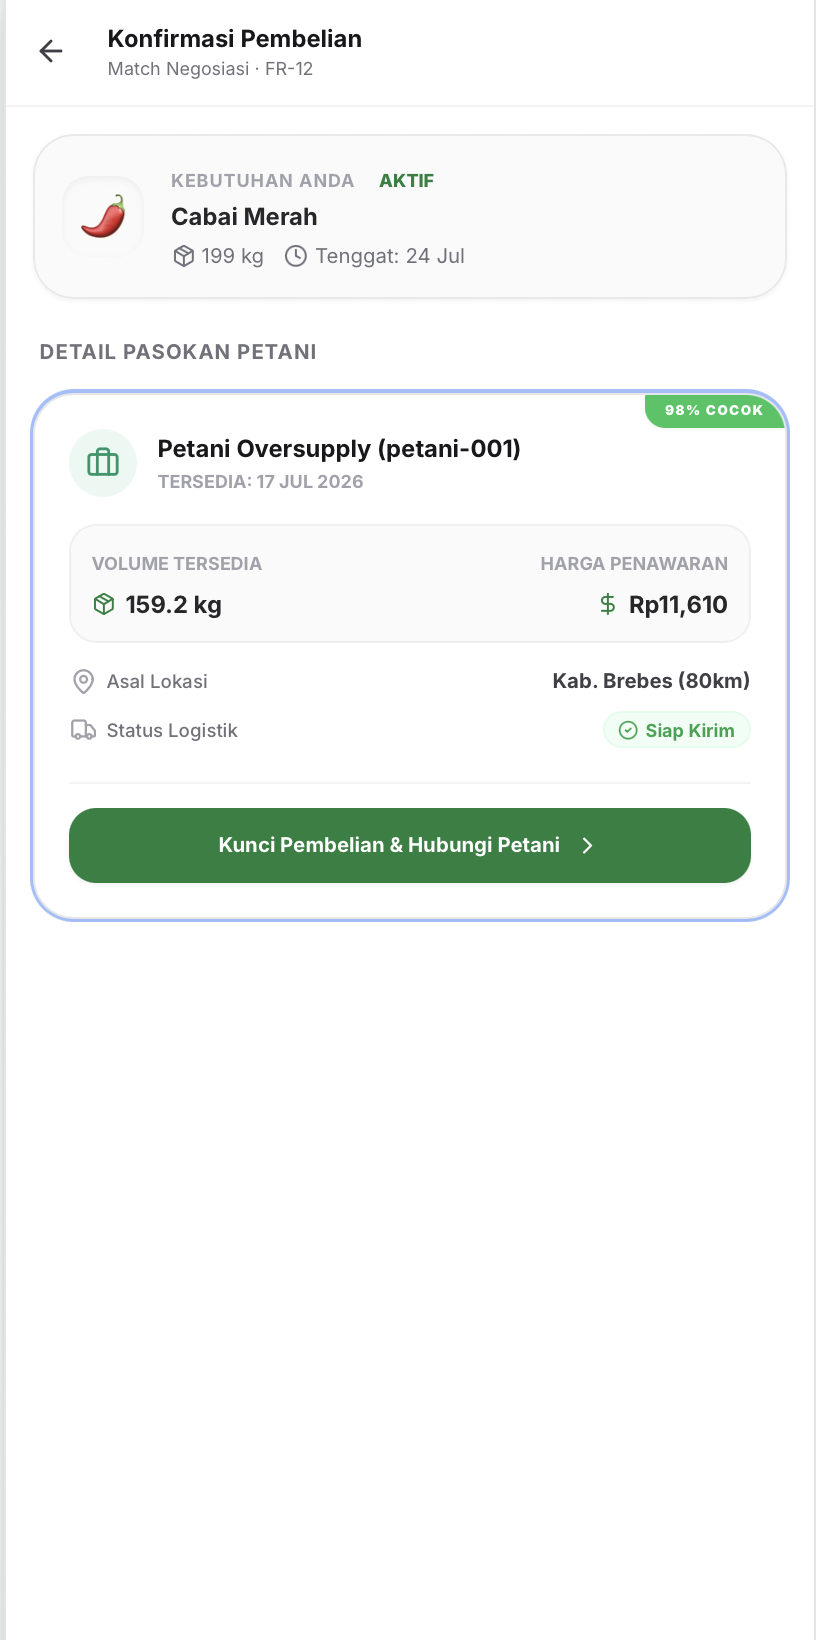Click the green box icon by 159.2 kg
The width and height of the screenshot is (816, 1640).
point(104,604)
